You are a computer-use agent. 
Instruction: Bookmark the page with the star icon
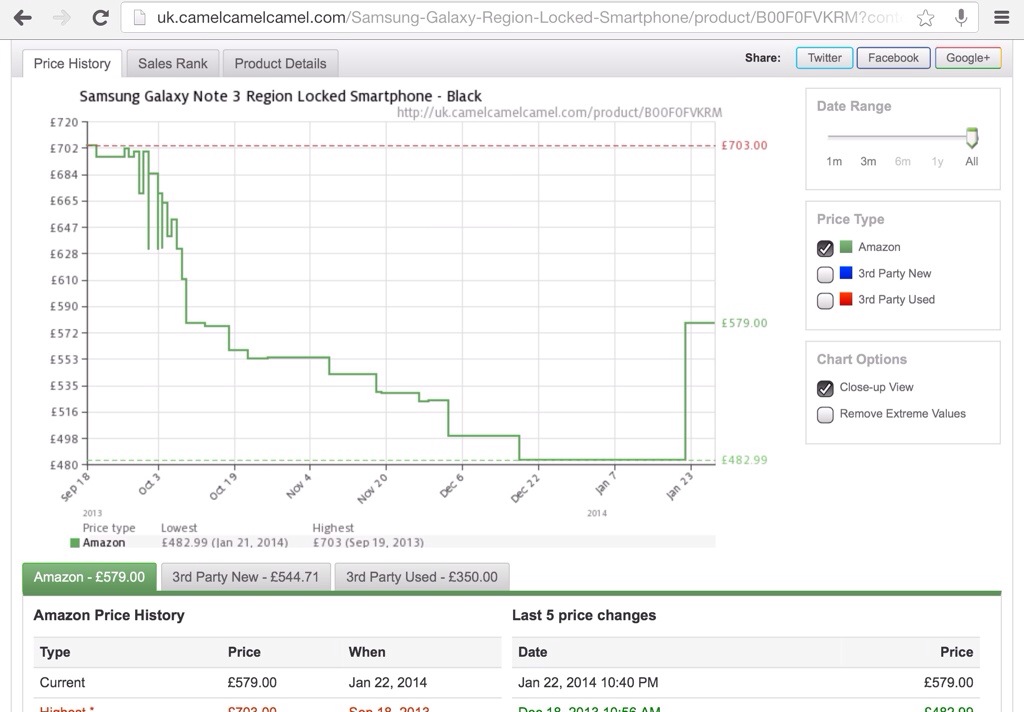click(x=926, y=18)
